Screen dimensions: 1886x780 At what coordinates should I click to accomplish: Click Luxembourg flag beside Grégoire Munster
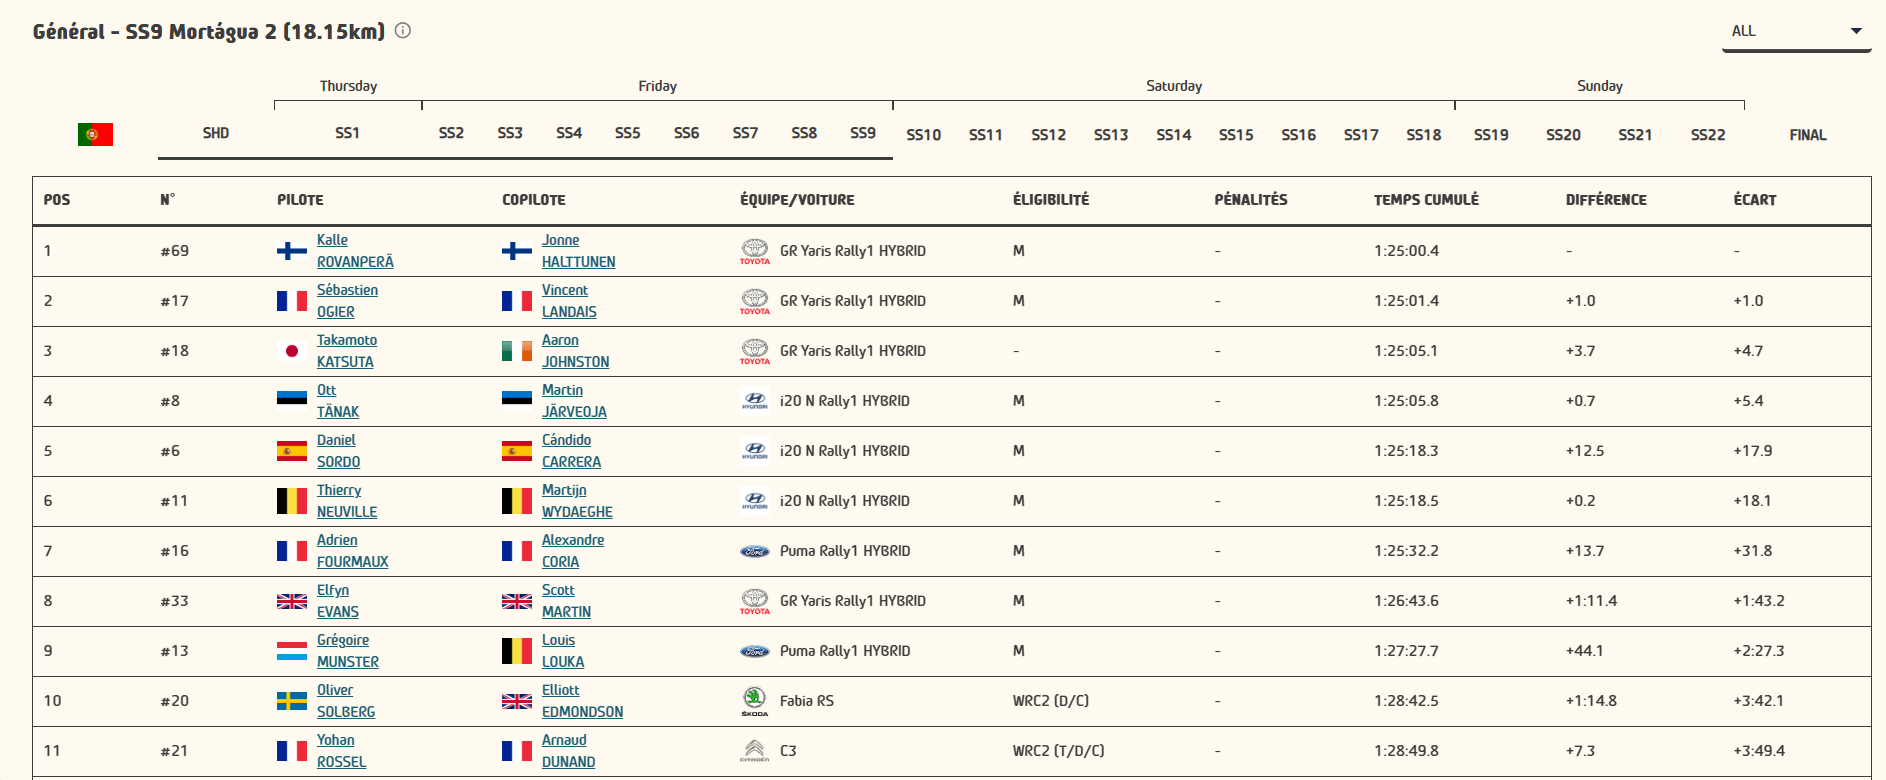click(291, 651)
